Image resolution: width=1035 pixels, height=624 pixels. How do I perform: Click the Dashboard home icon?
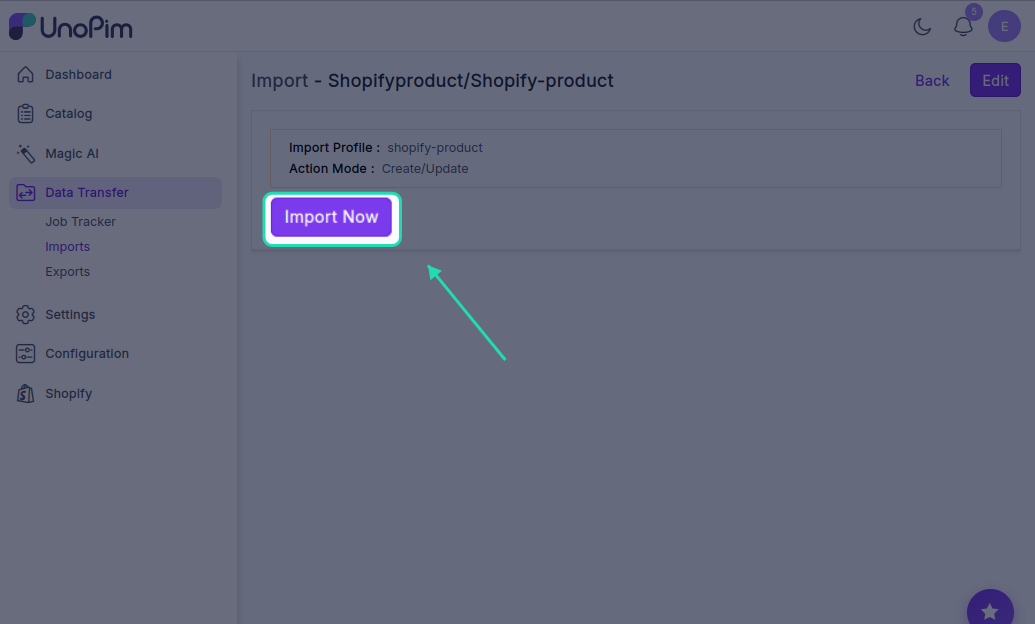click(25, 74)
